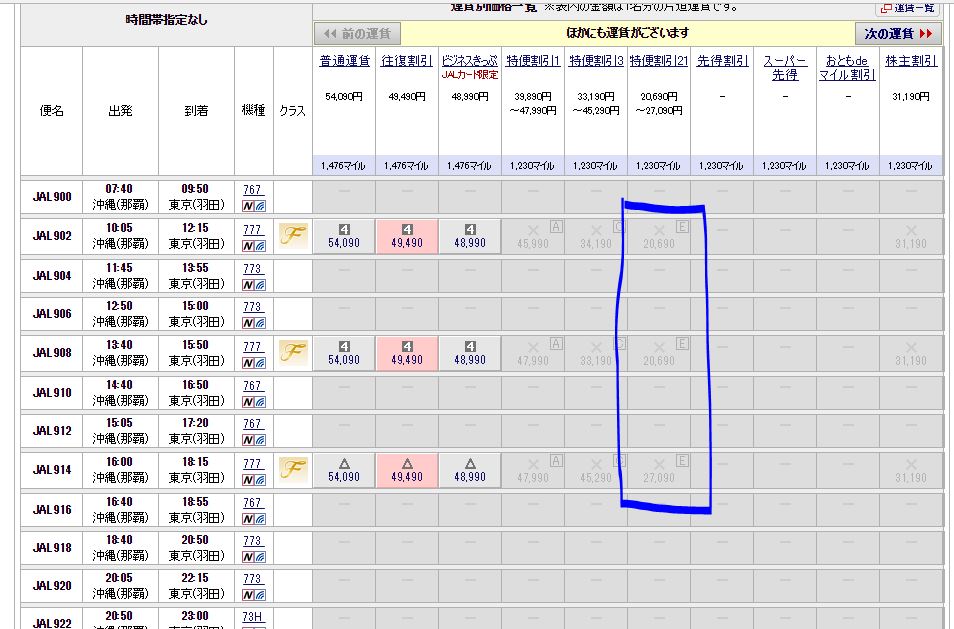This screenshot has width=954, height=629.
Task: Open the ビジネスきっぷ fare type link
Action: tap(470, 61)
